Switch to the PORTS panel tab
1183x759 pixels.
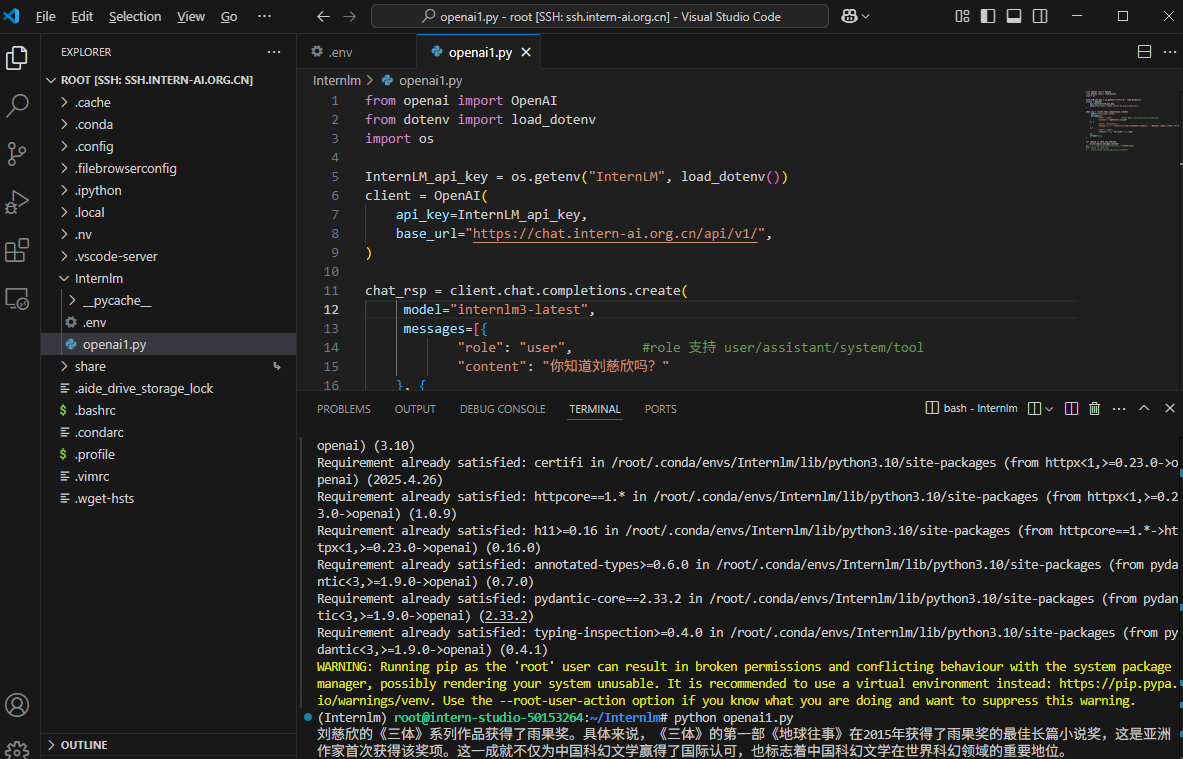click(660, 409)
